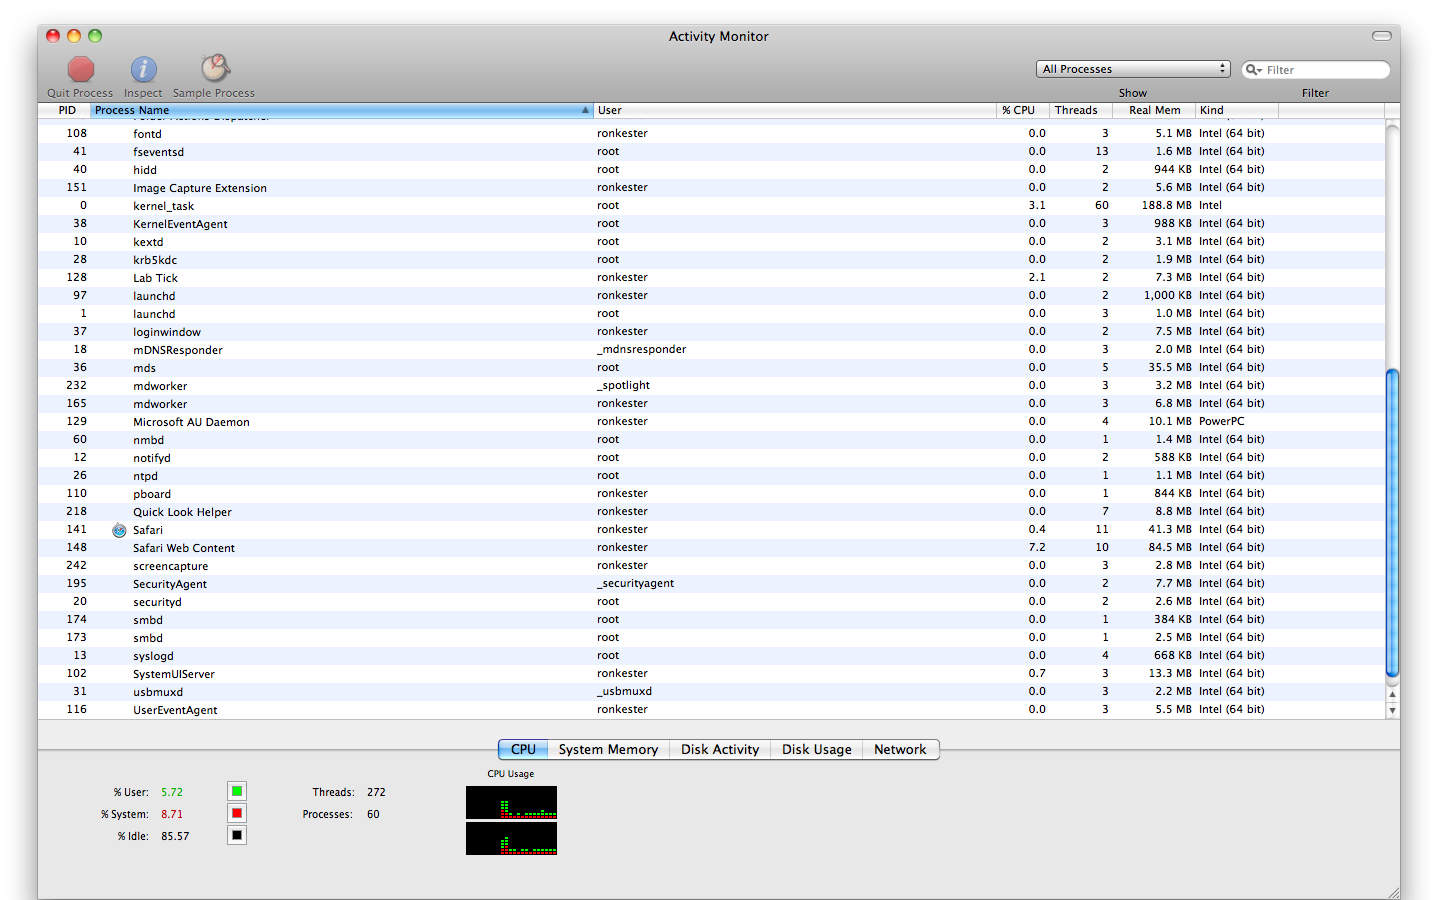Click the _mdnsresponder user entry

click(642, 349)
